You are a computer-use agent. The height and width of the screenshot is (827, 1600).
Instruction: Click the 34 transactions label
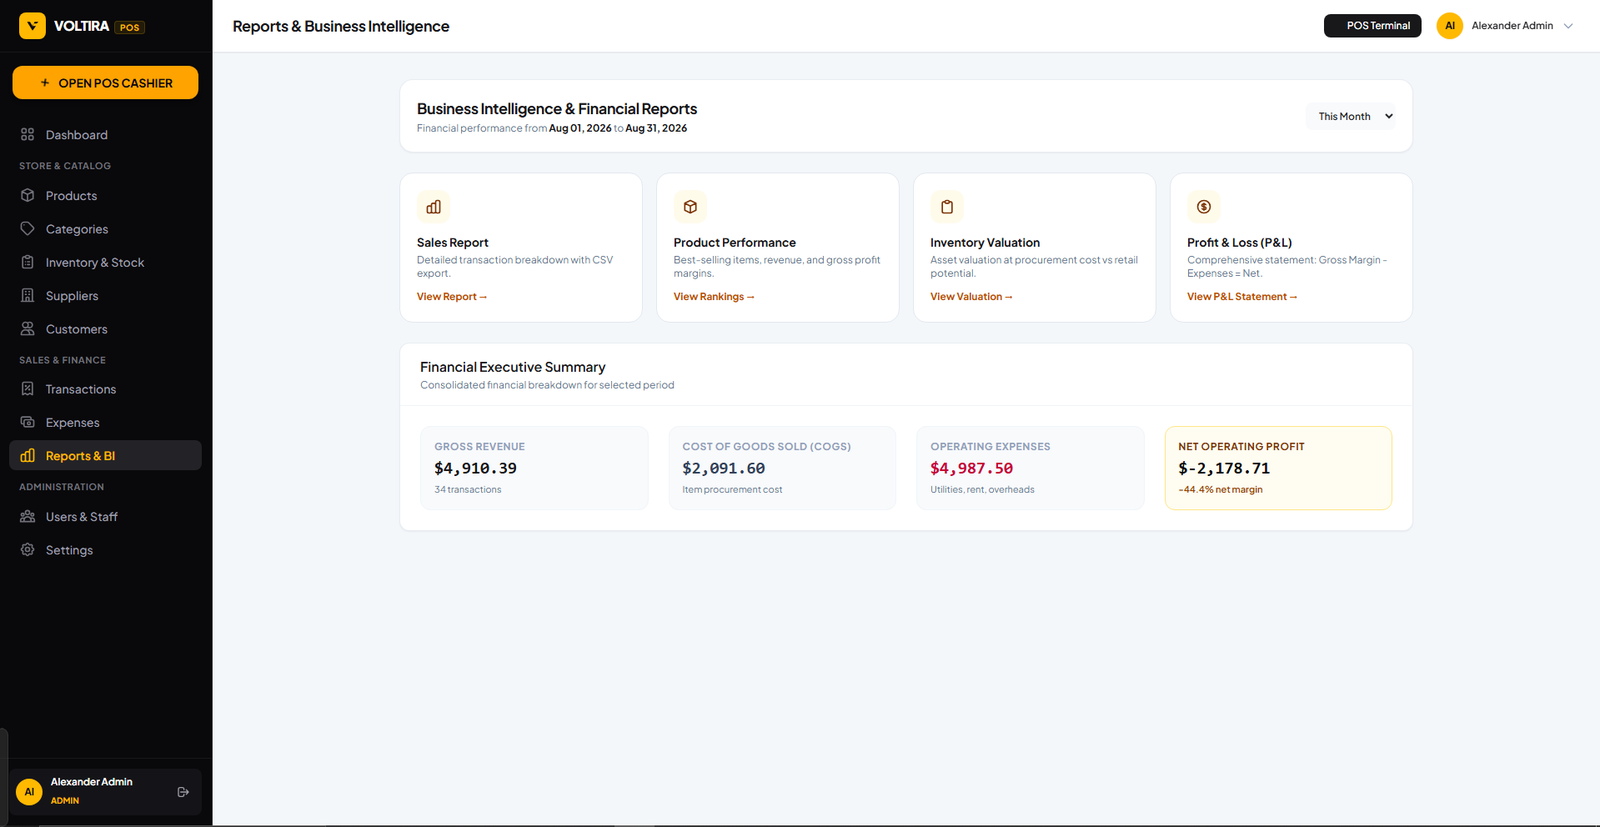(x=468, y=490)
